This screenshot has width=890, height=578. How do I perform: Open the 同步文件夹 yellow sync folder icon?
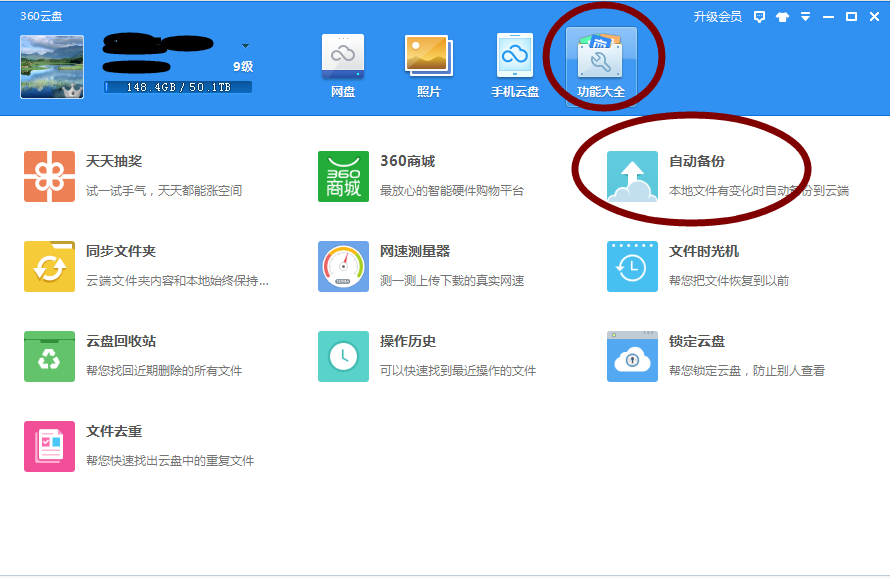[49, 266]
